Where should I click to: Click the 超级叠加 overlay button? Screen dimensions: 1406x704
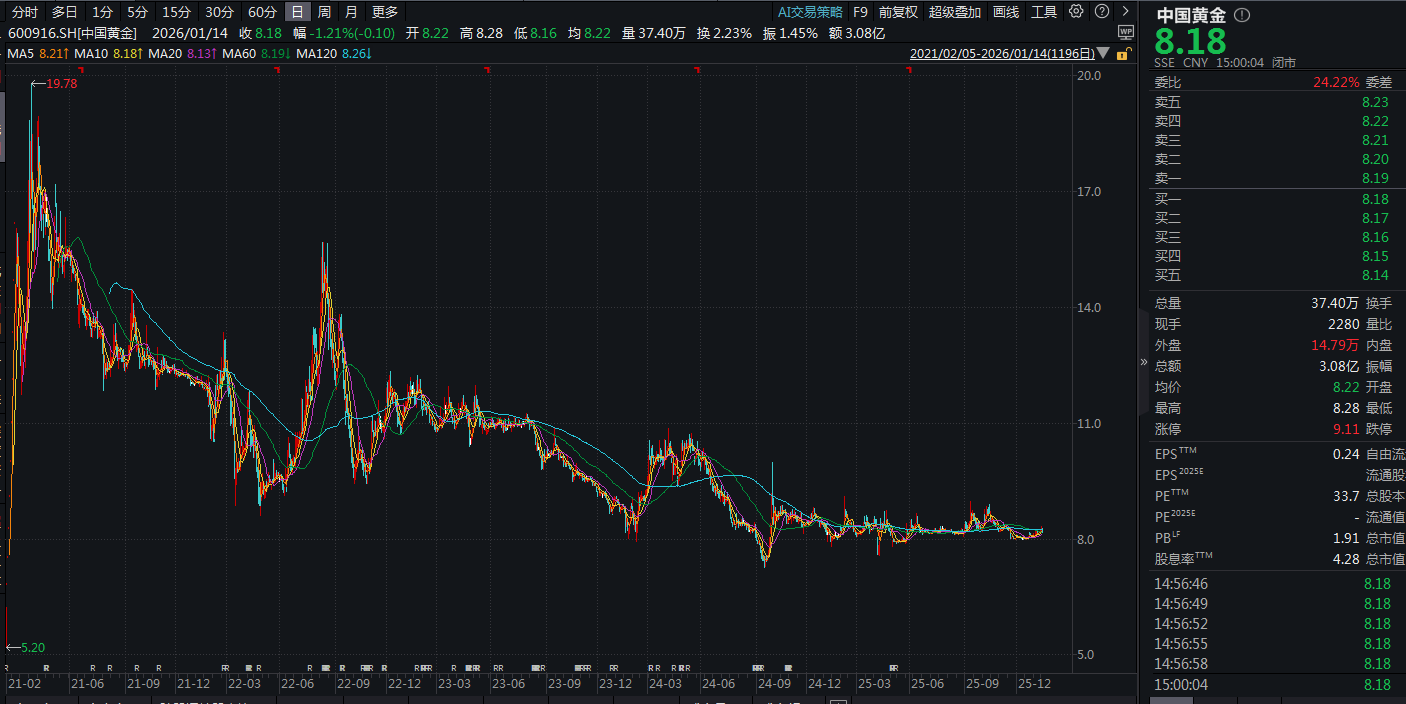pyautogui.click(x=954, y=12)
